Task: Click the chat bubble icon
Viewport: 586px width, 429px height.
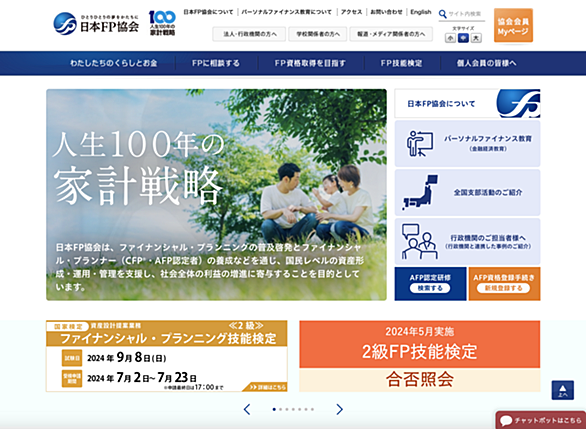Action: (506, 421)
